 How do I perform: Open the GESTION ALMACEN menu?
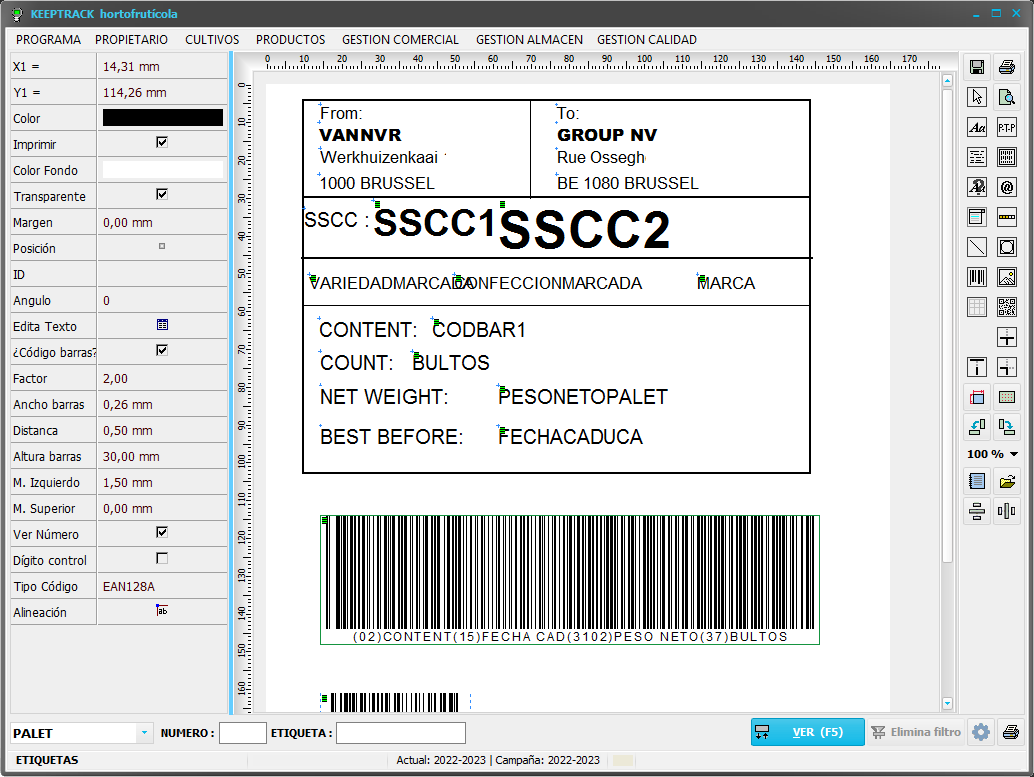[x=529, y=40]
